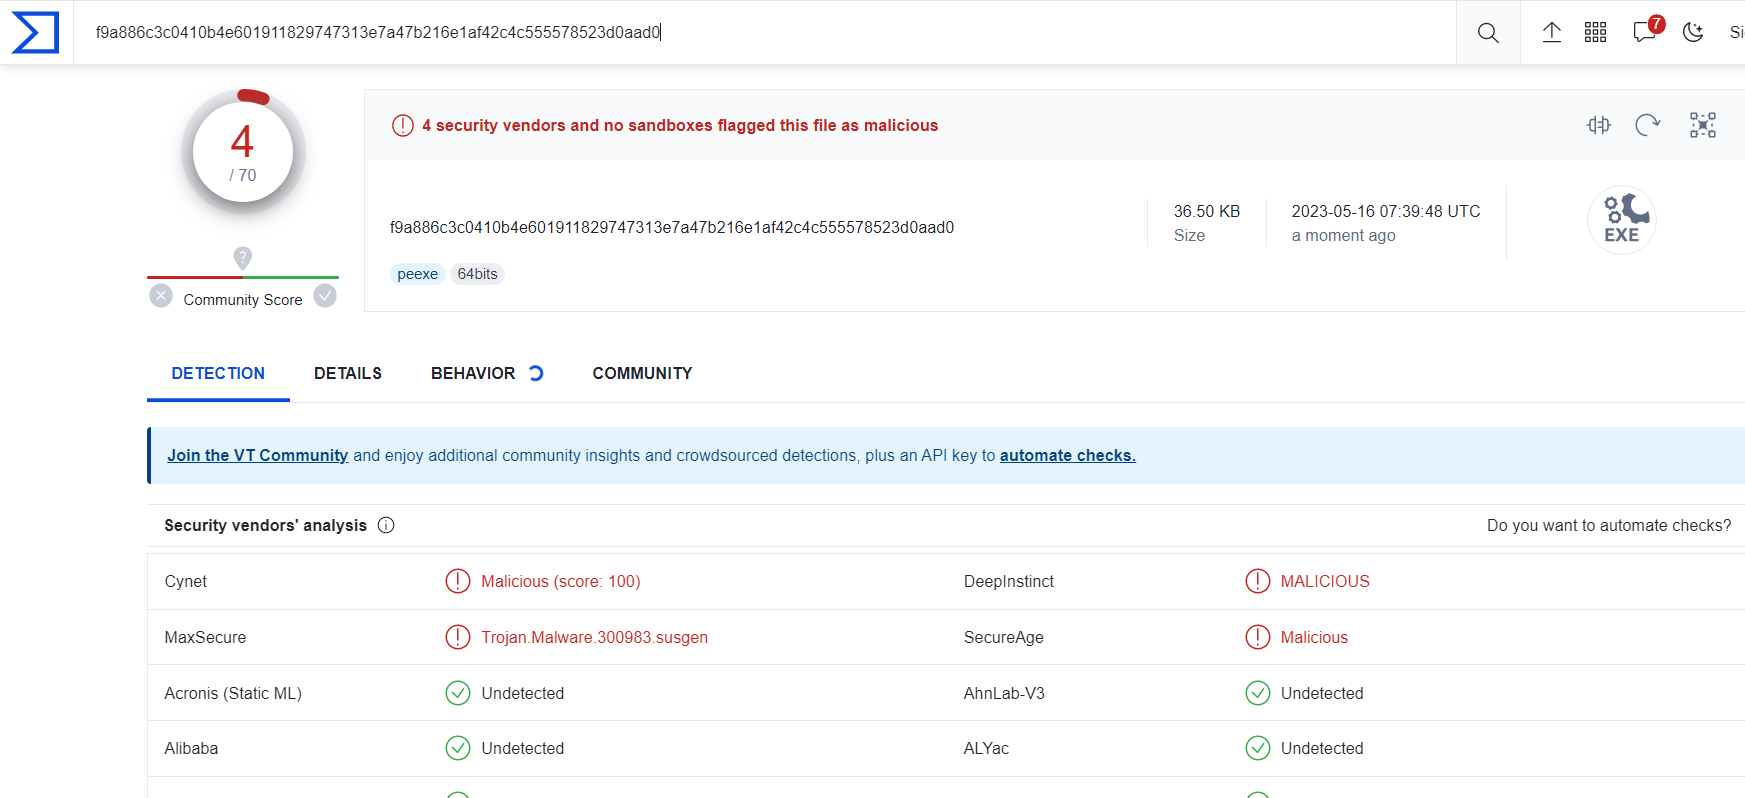The image size is (1745, 798).
Task: Click the 'Acronis (Static ML)' vendor name
Action: coord(233,693)
